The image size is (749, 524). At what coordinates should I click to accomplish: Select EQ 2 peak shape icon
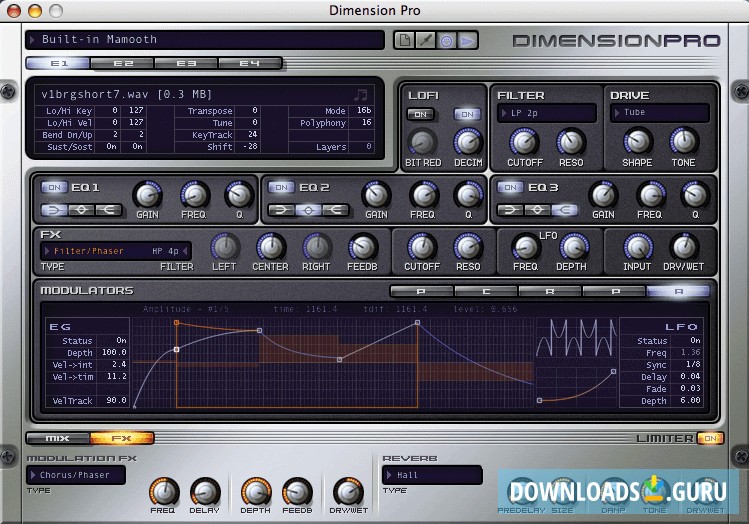click(308, 210)
